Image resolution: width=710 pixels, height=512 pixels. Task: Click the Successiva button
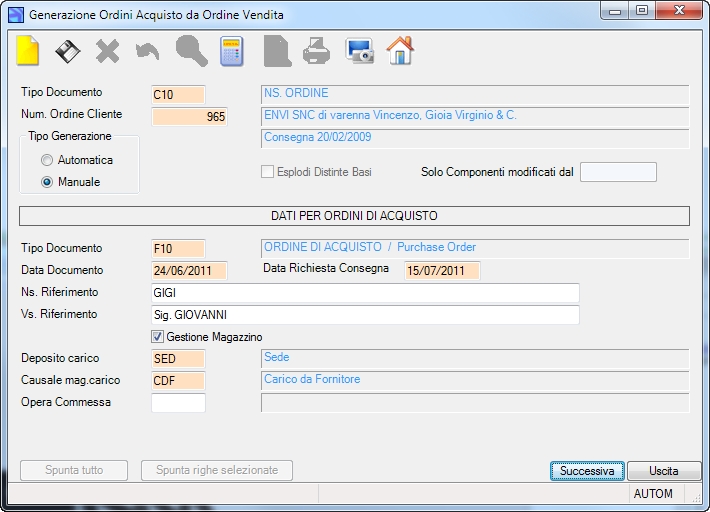pyautogui.click(x=587, y=471)
